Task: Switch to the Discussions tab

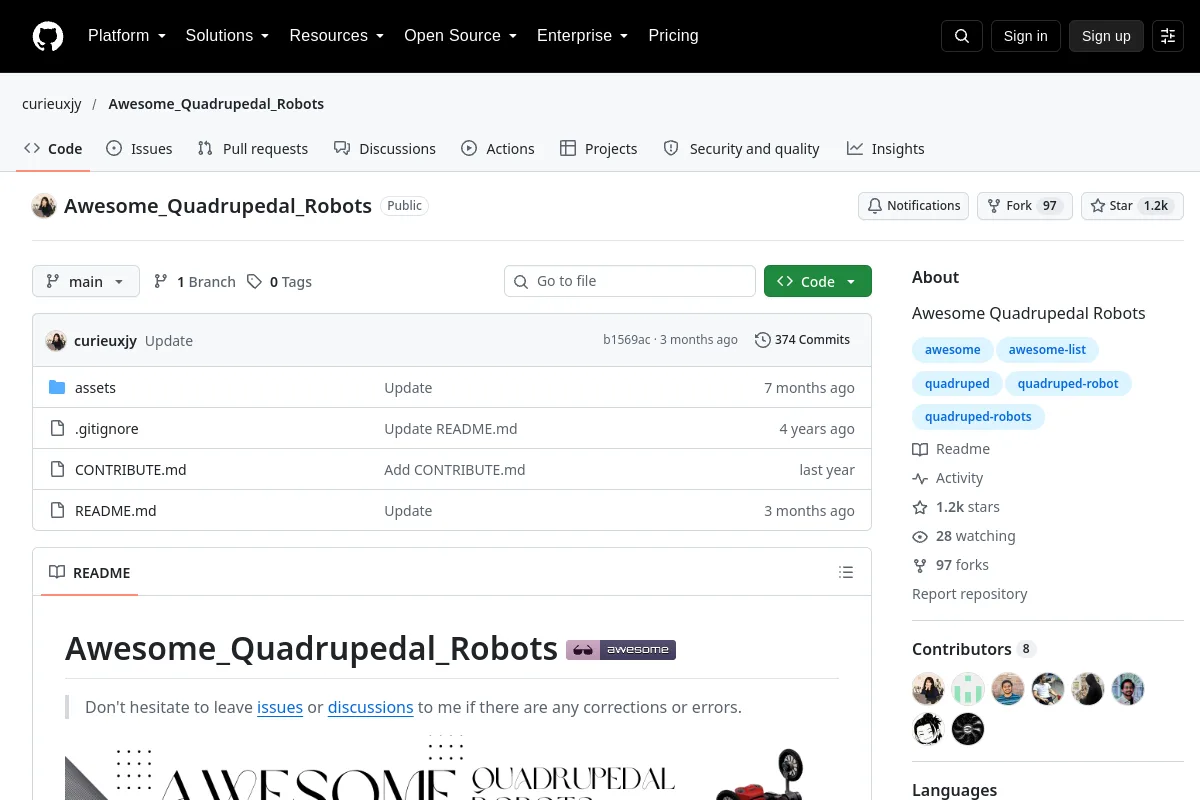Action: point(385,149)
